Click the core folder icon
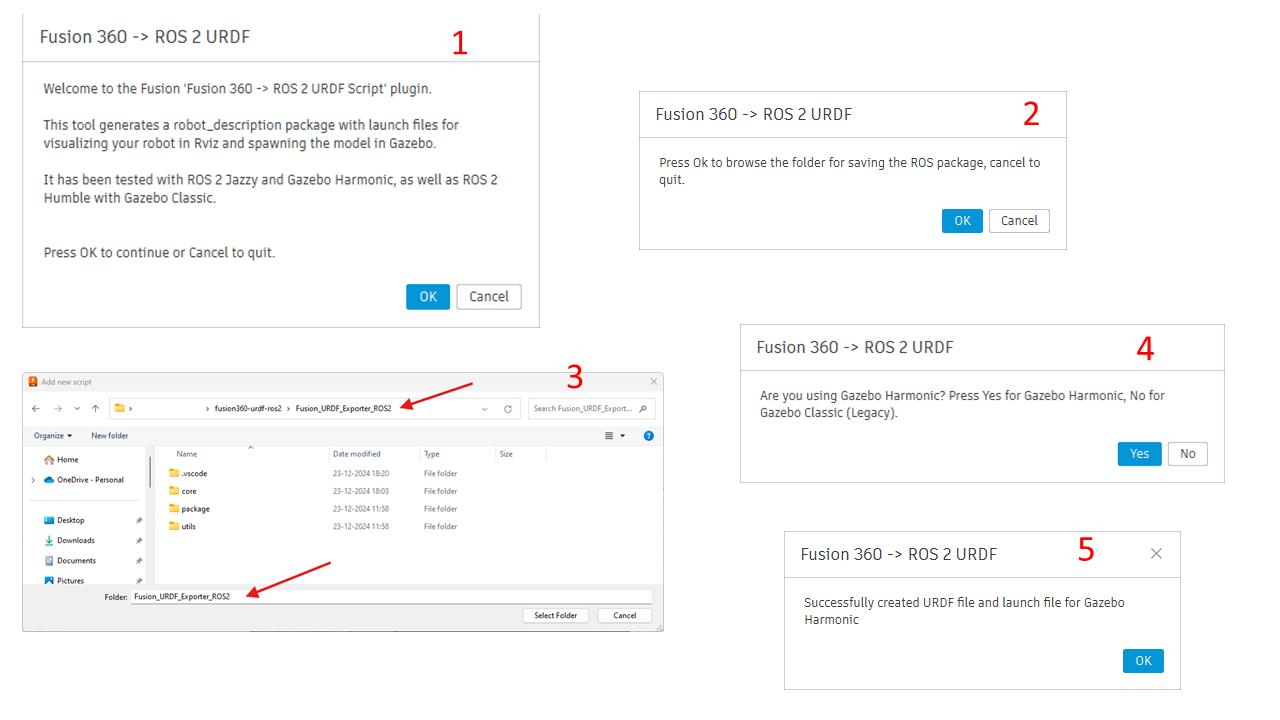The height and width of the screenshot is (720, 1280). (174, 491)
